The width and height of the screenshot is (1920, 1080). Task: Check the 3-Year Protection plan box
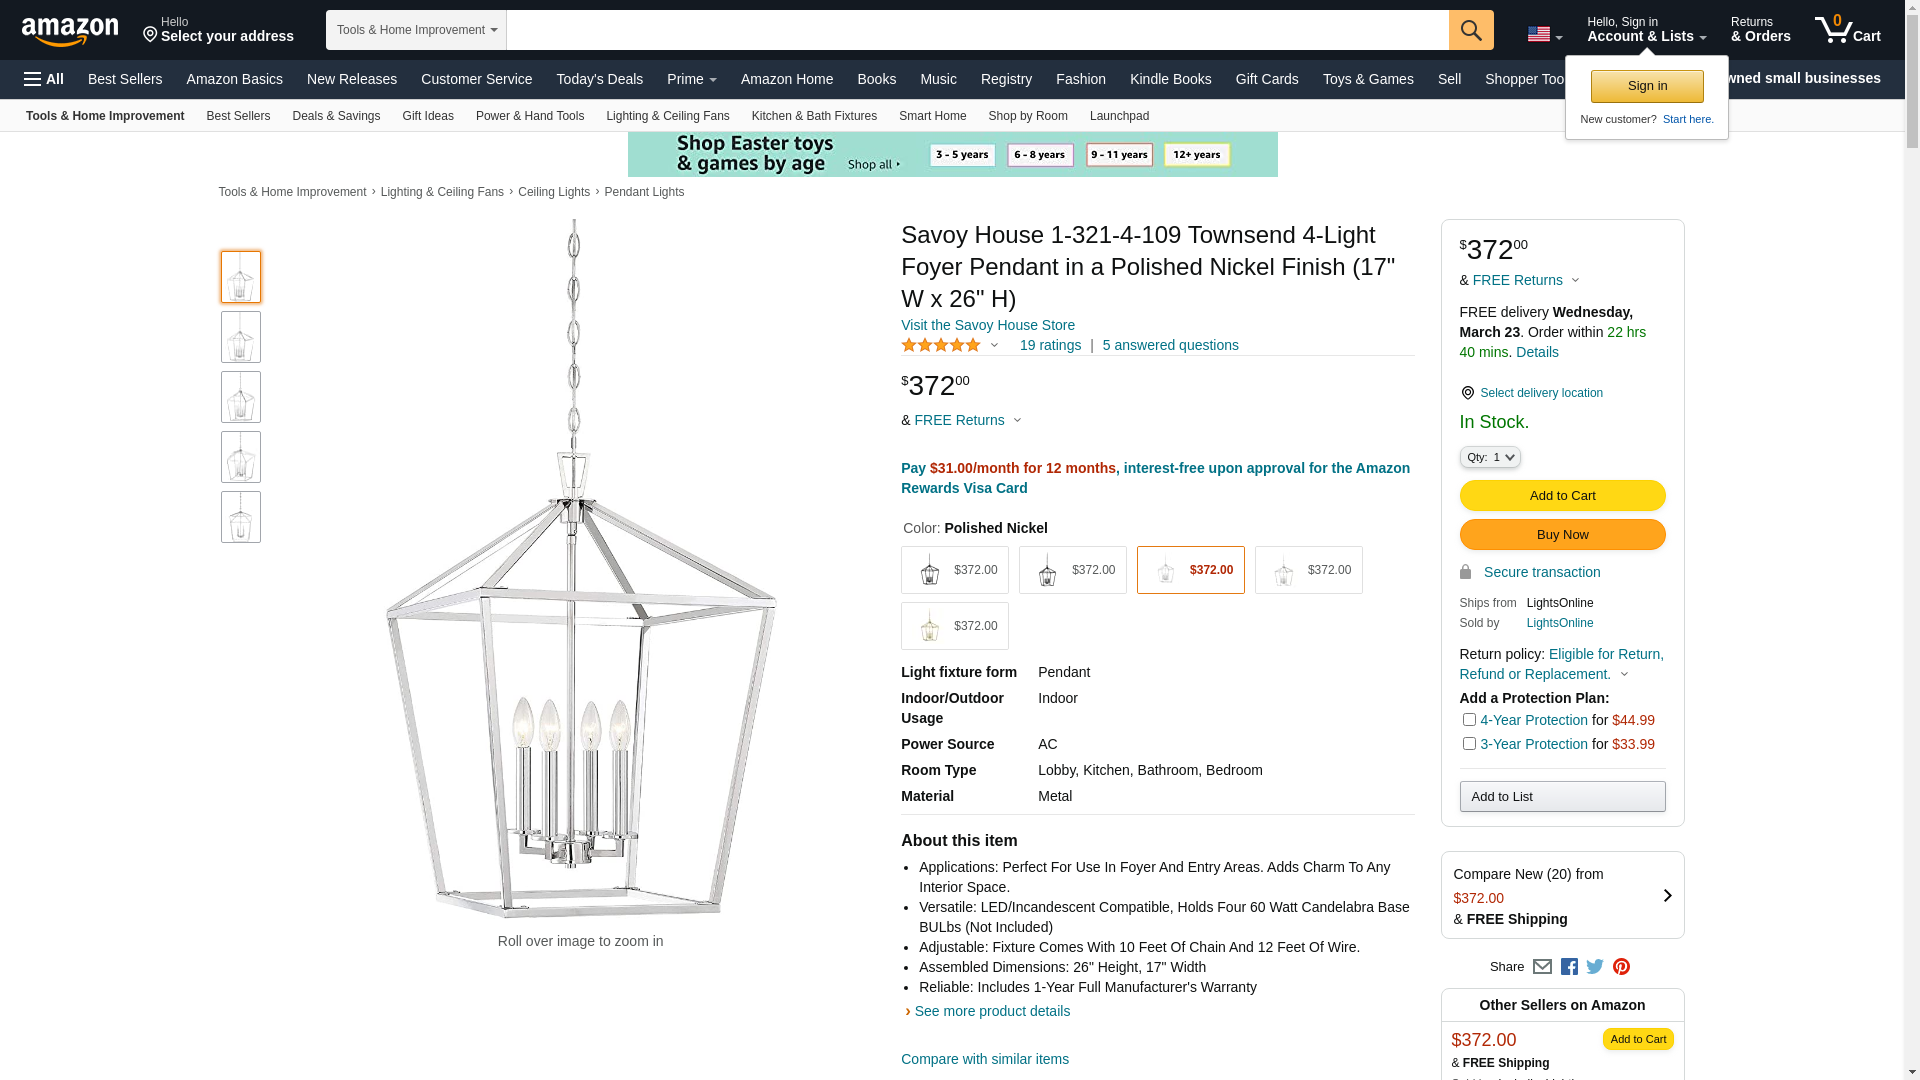(1469, 744)
